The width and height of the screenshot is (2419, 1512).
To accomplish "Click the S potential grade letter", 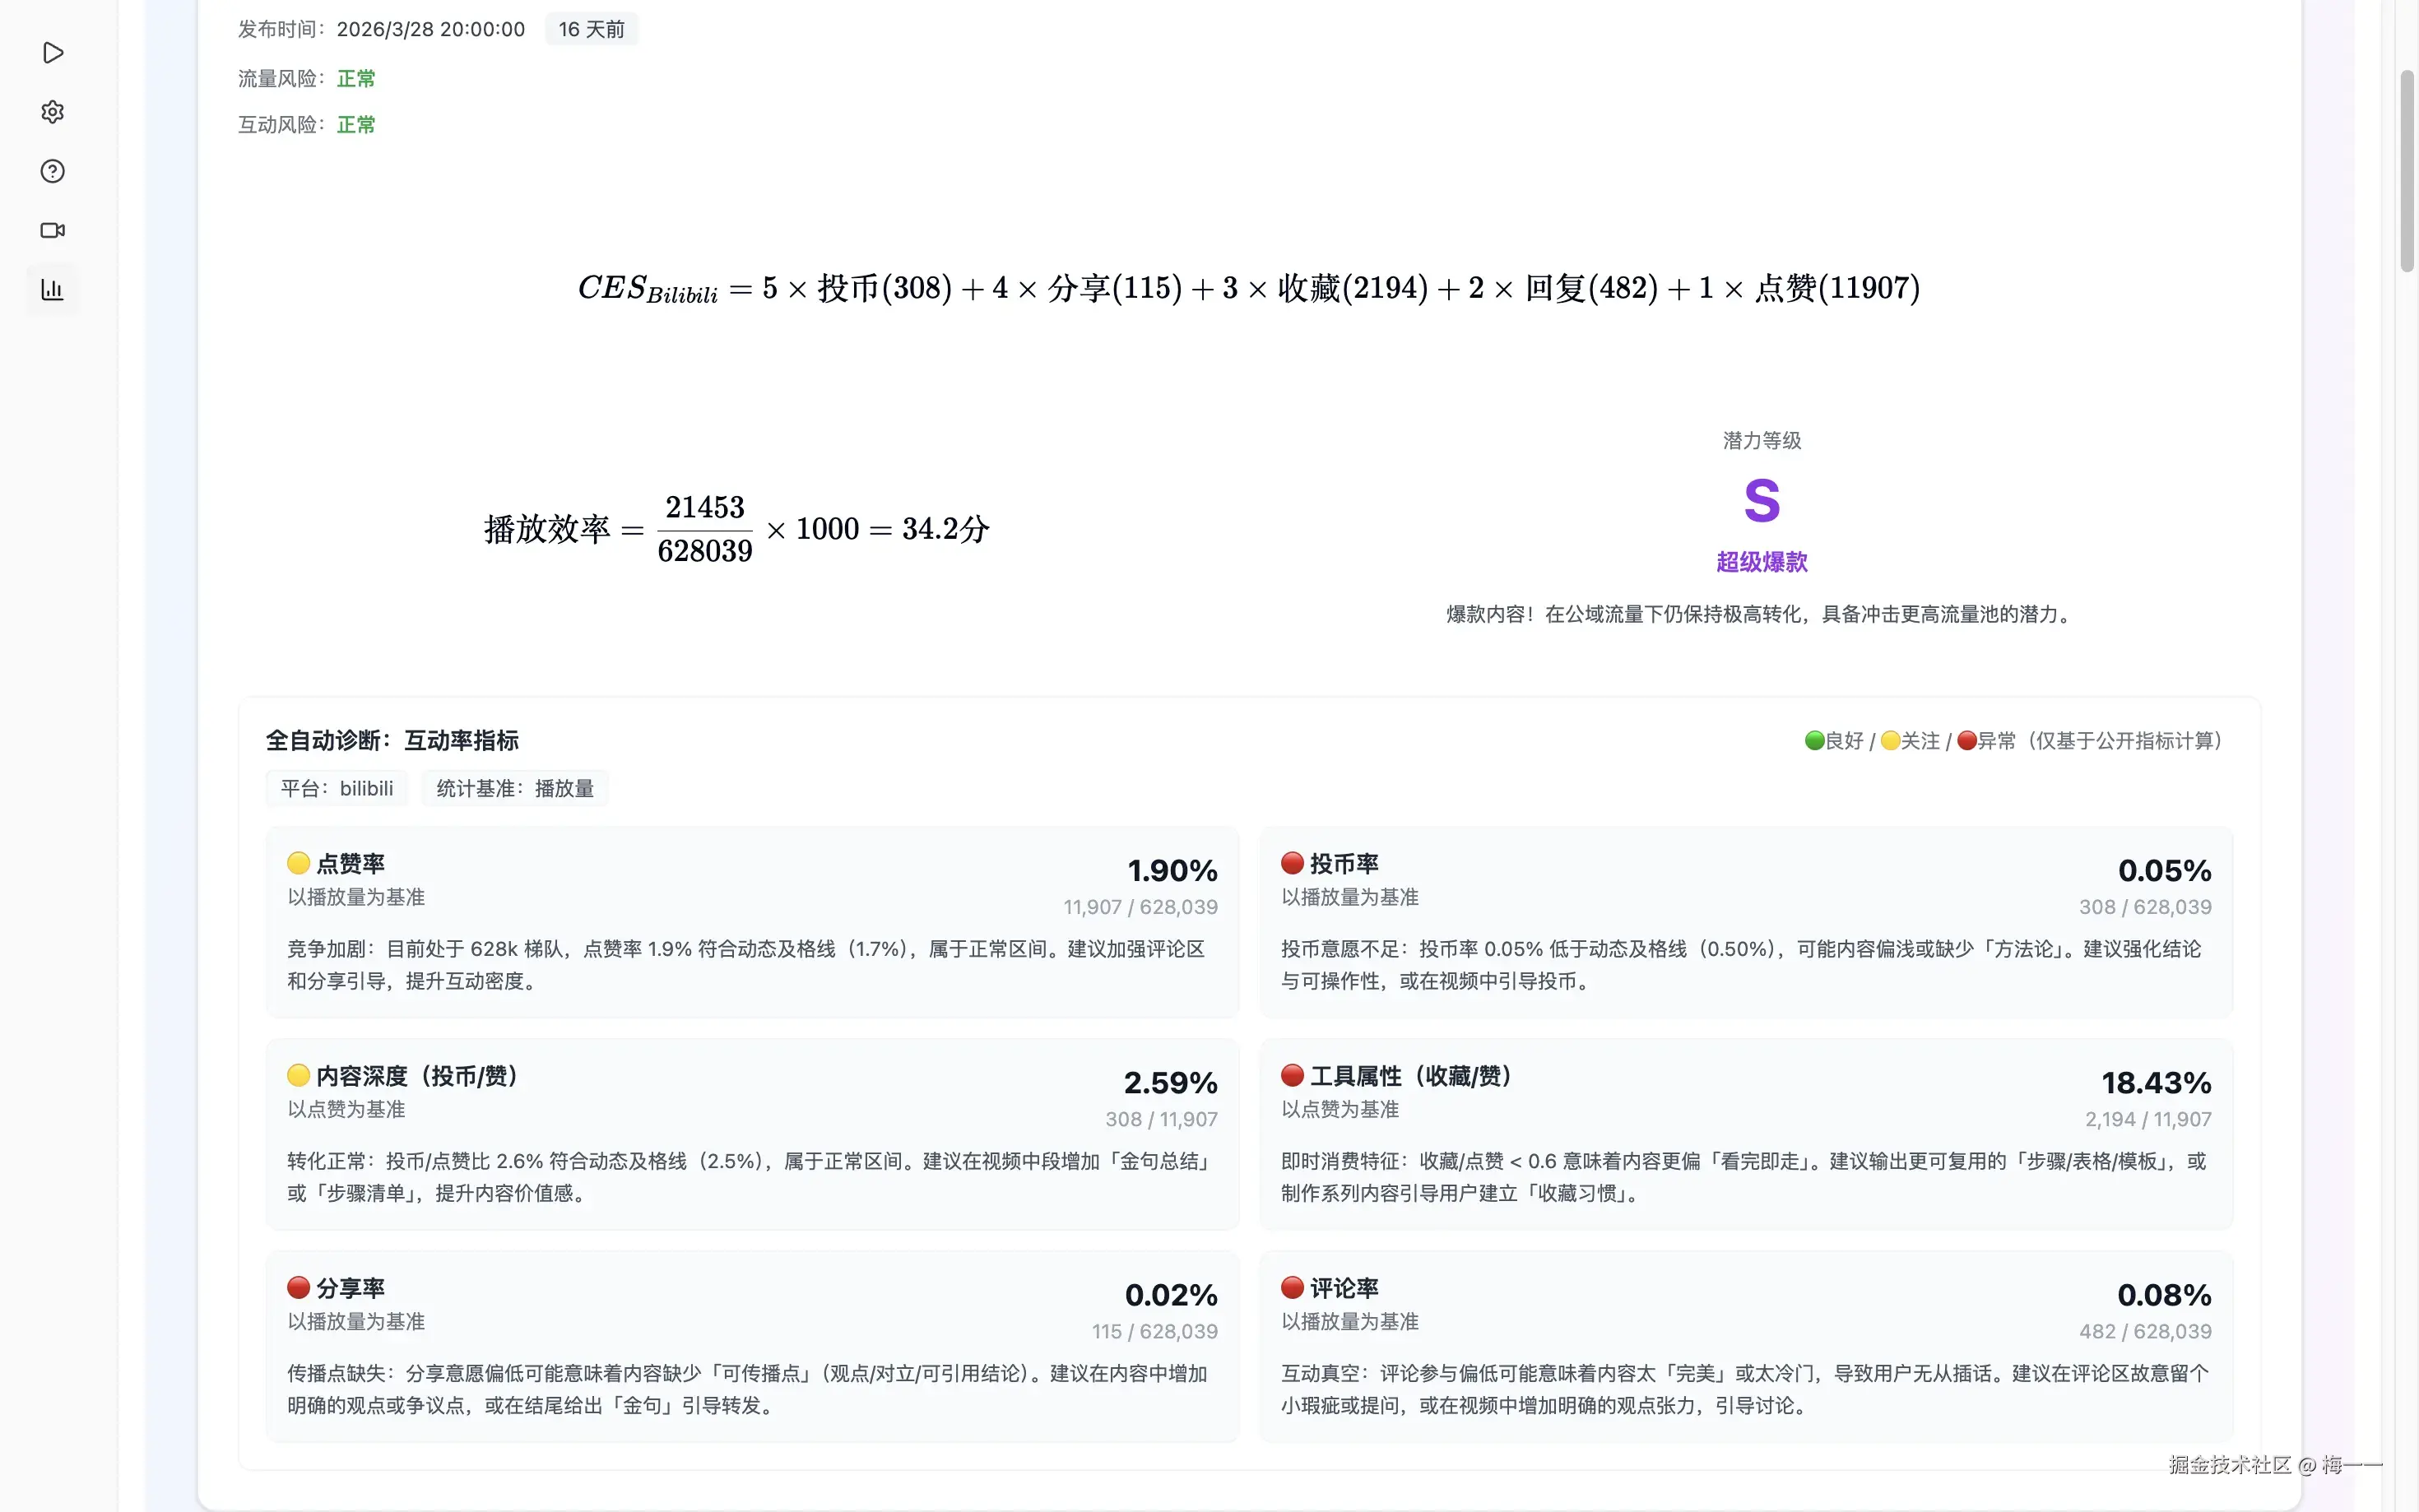I will tap(1761, 500).
